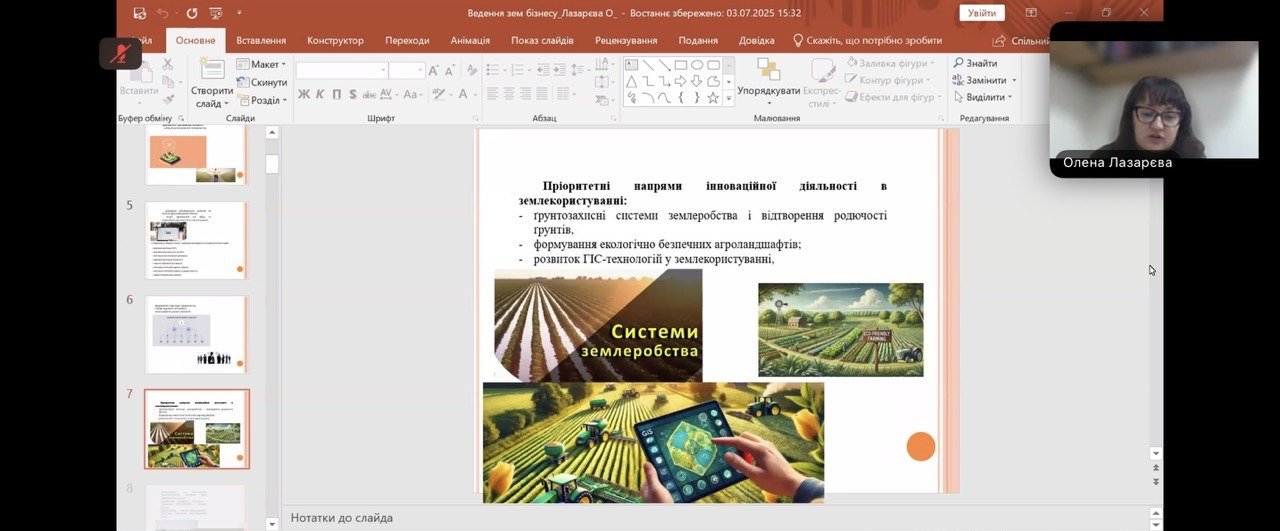This screenshot has height=531, width=1280.
Task: Toggle italic (К) formatting
Action: [319, 95]
